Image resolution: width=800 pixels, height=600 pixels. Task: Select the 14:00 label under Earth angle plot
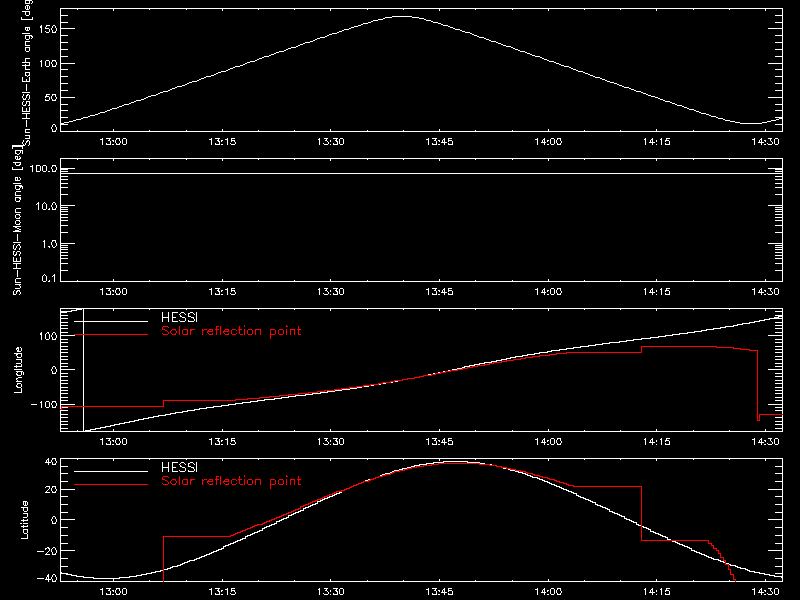point(548,142)
